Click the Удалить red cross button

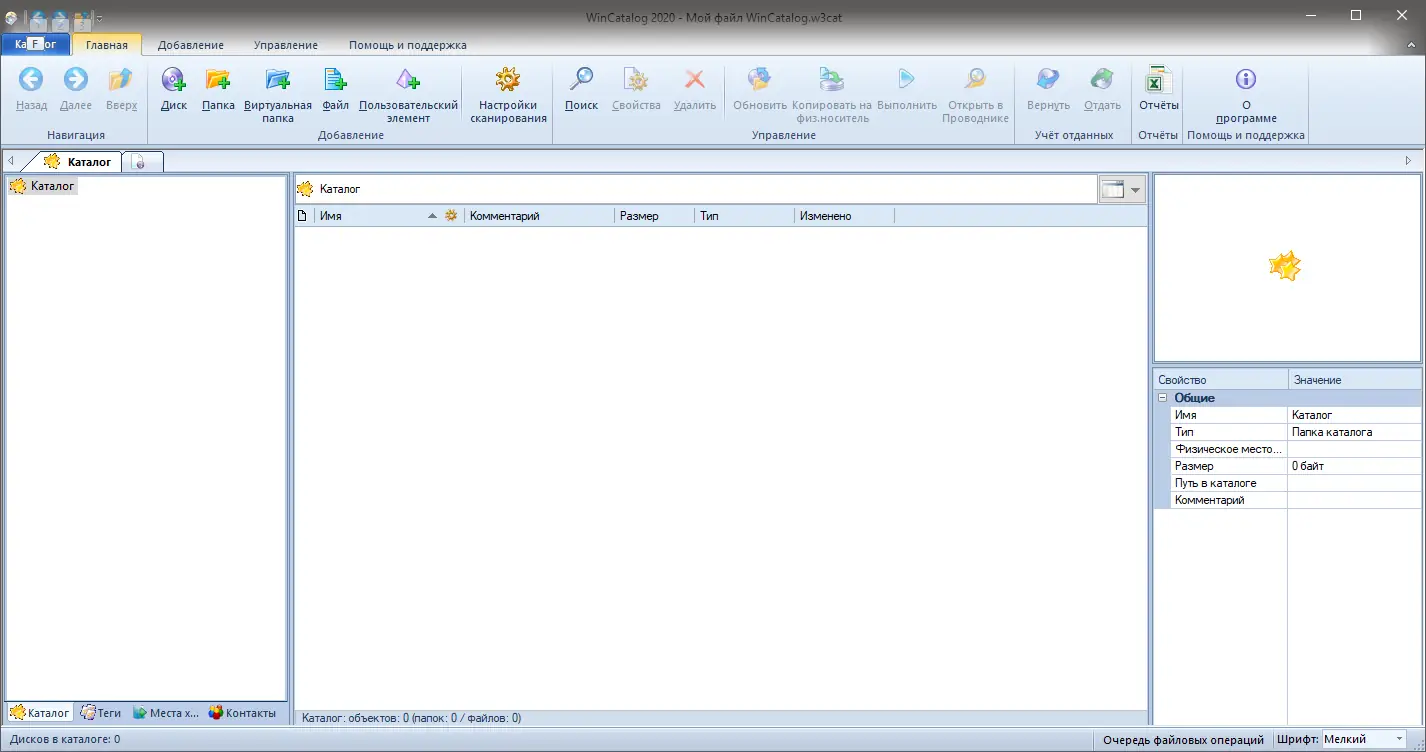(695, 89)
